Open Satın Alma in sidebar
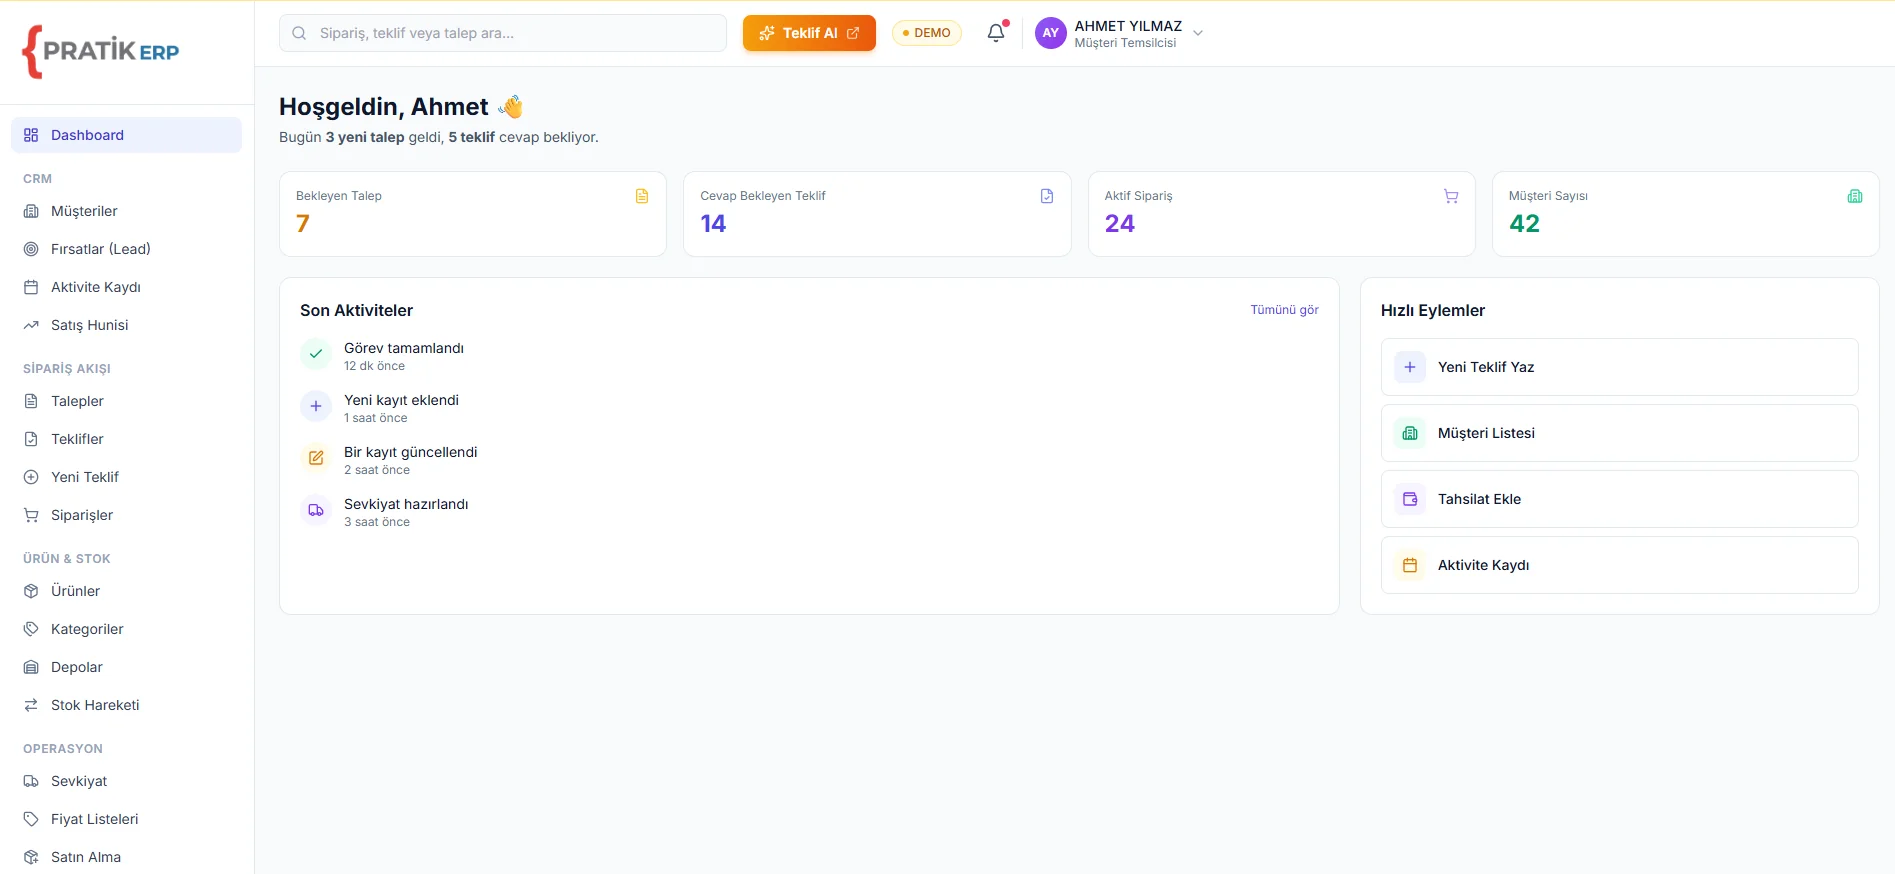The image size is (1895, 874). point(126,857)
